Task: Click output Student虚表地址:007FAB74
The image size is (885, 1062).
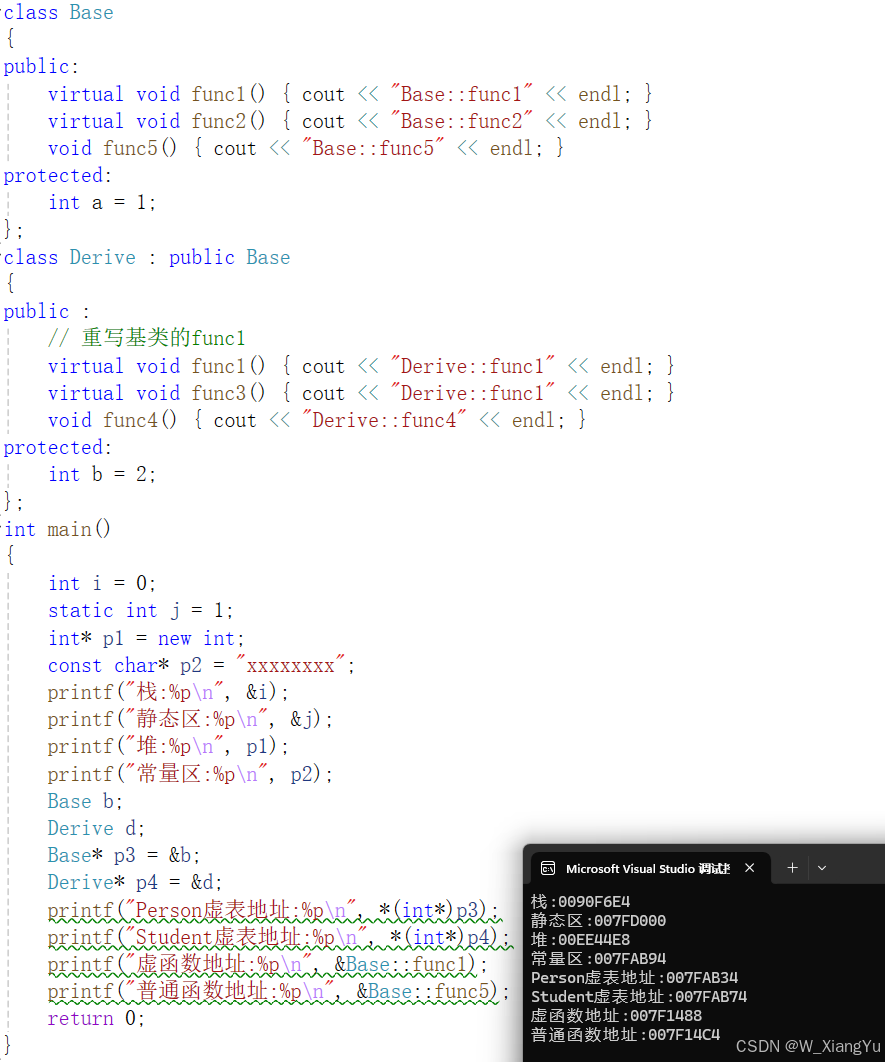Action: pyautogui.click(x=639, y=996)
